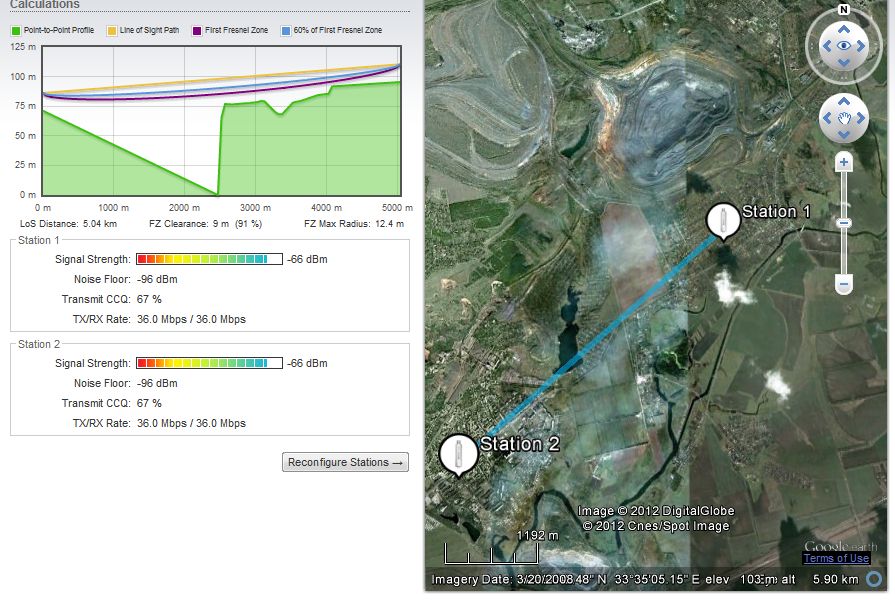The height and width of the screenshot is (601, 895).
Task: Click the hand icon in move joystick
Action: [x=844, y=119]
